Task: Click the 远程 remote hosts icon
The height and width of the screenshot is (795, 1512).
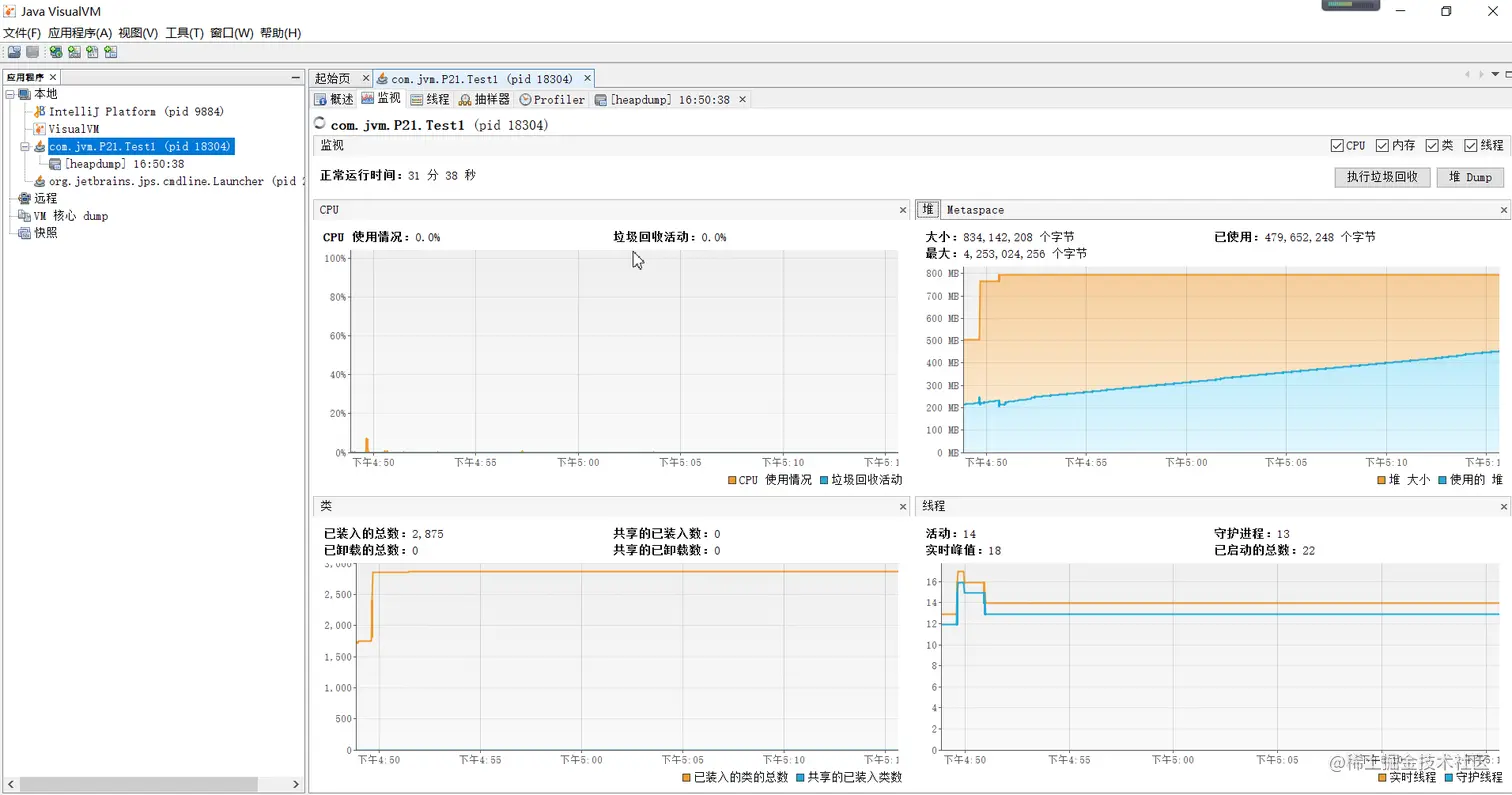Action: tap(25, 198)
